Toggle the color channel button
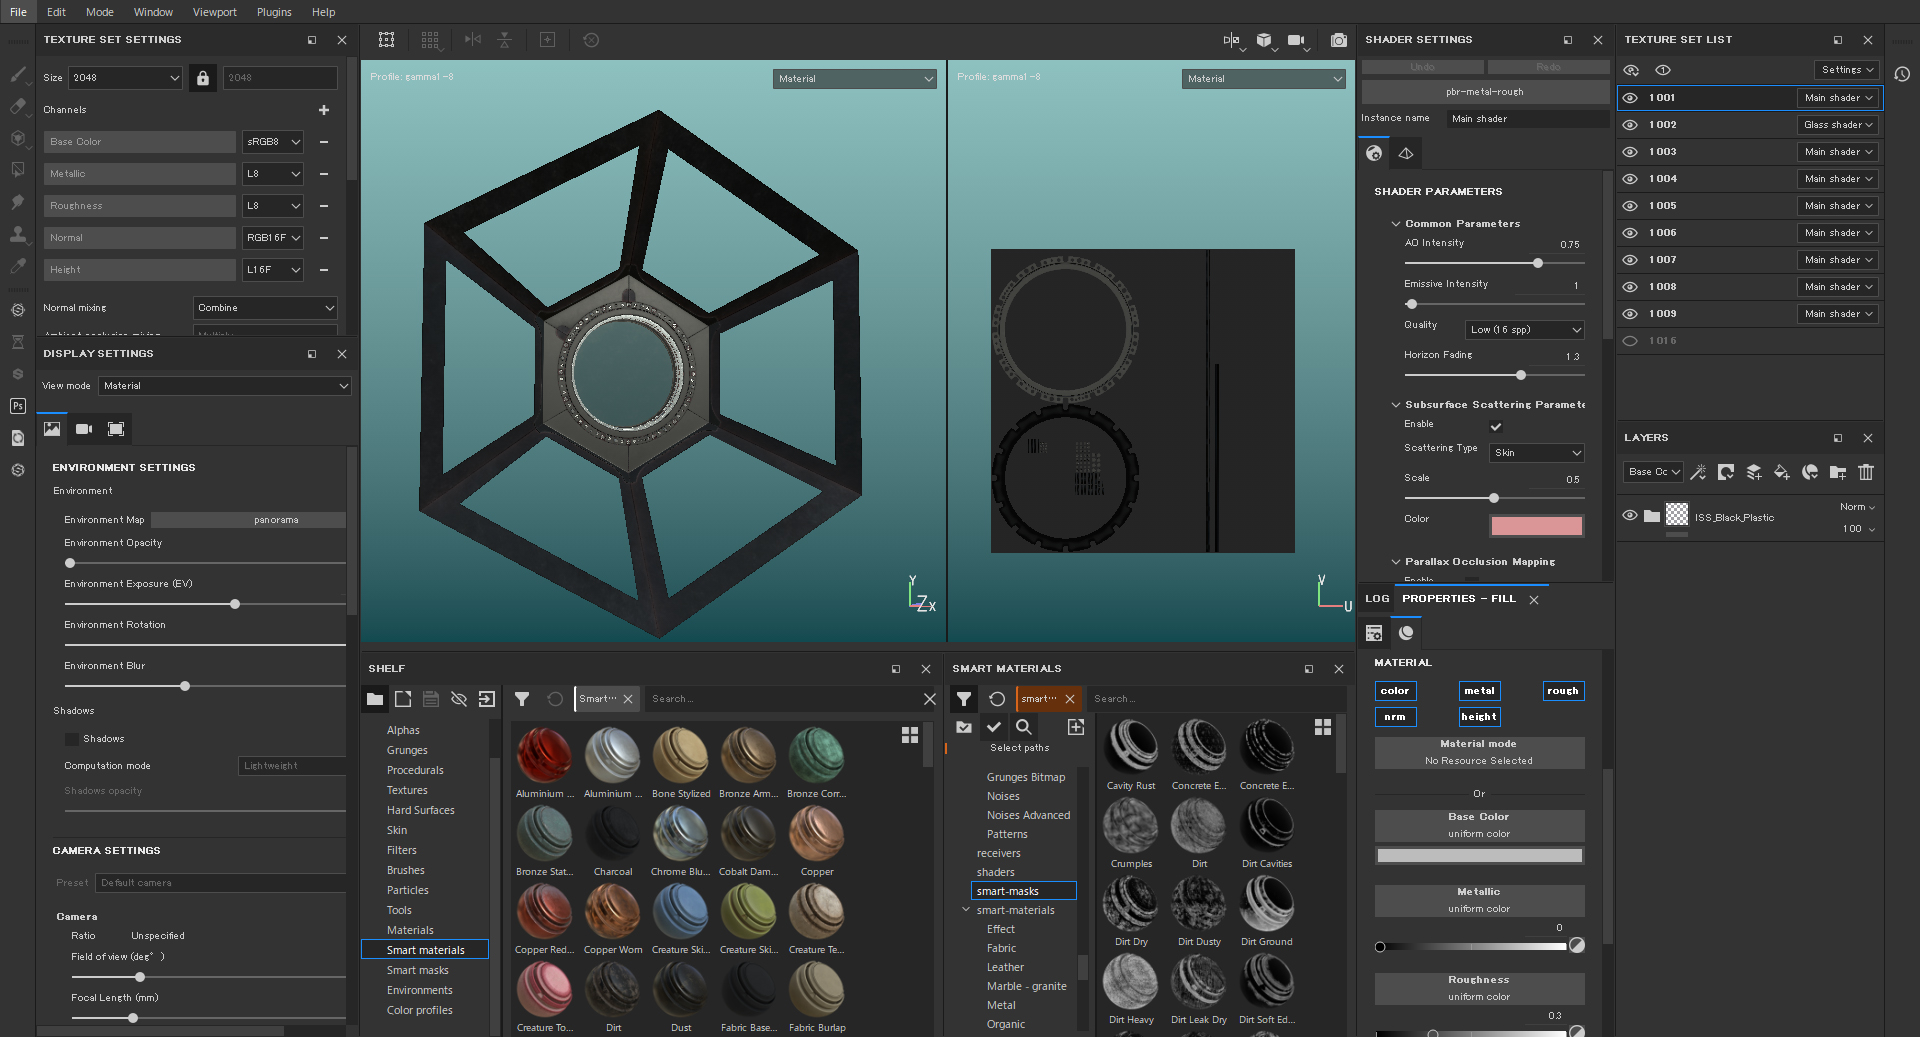This screenshot has height=1037, width=1920. 1395,691
